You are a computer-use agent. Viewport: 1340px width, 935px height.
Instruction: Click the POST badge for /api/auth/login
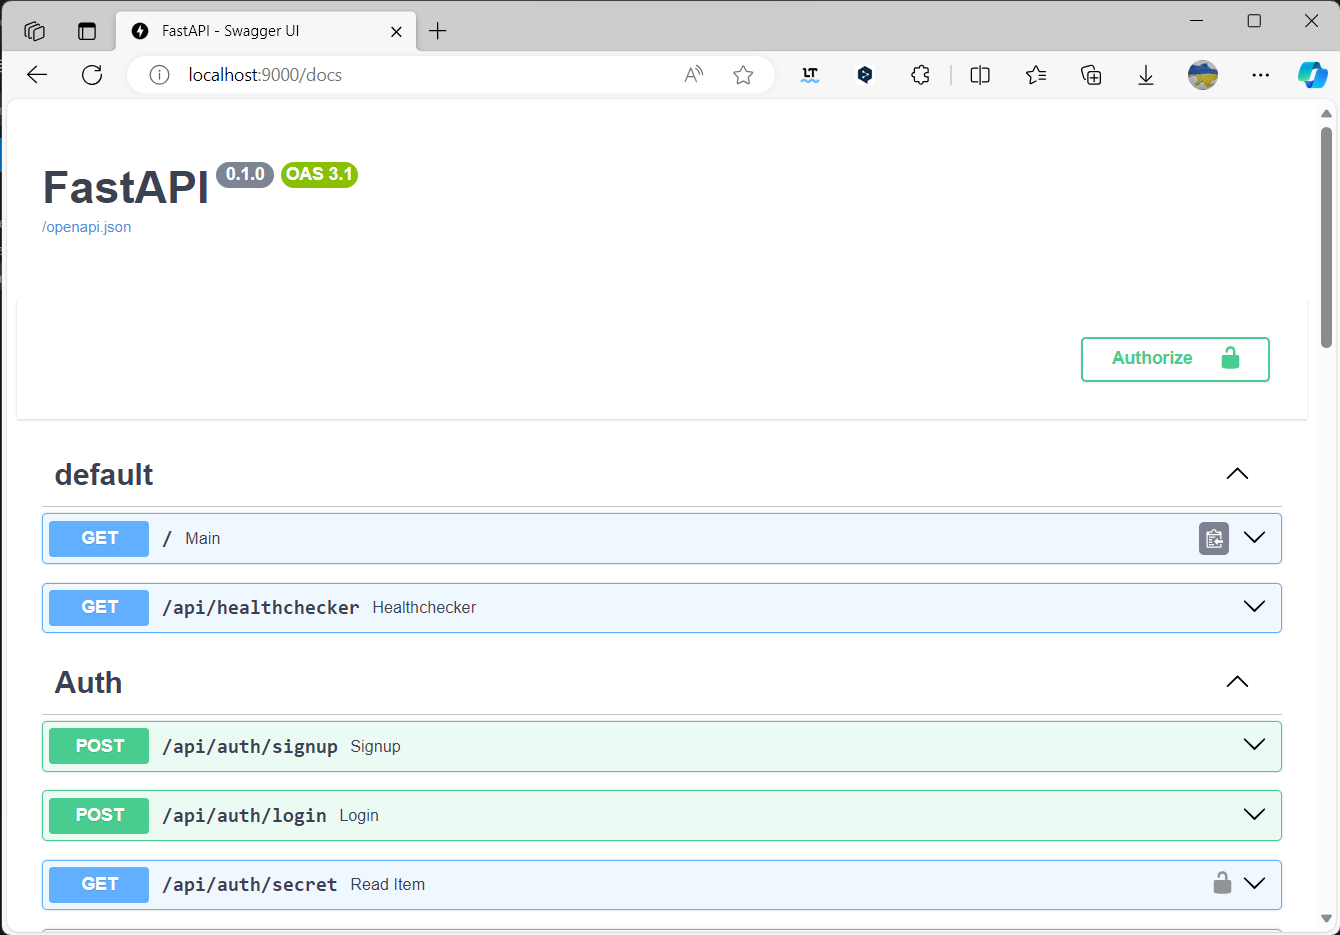pyautogui.click(x=99, y=815)
